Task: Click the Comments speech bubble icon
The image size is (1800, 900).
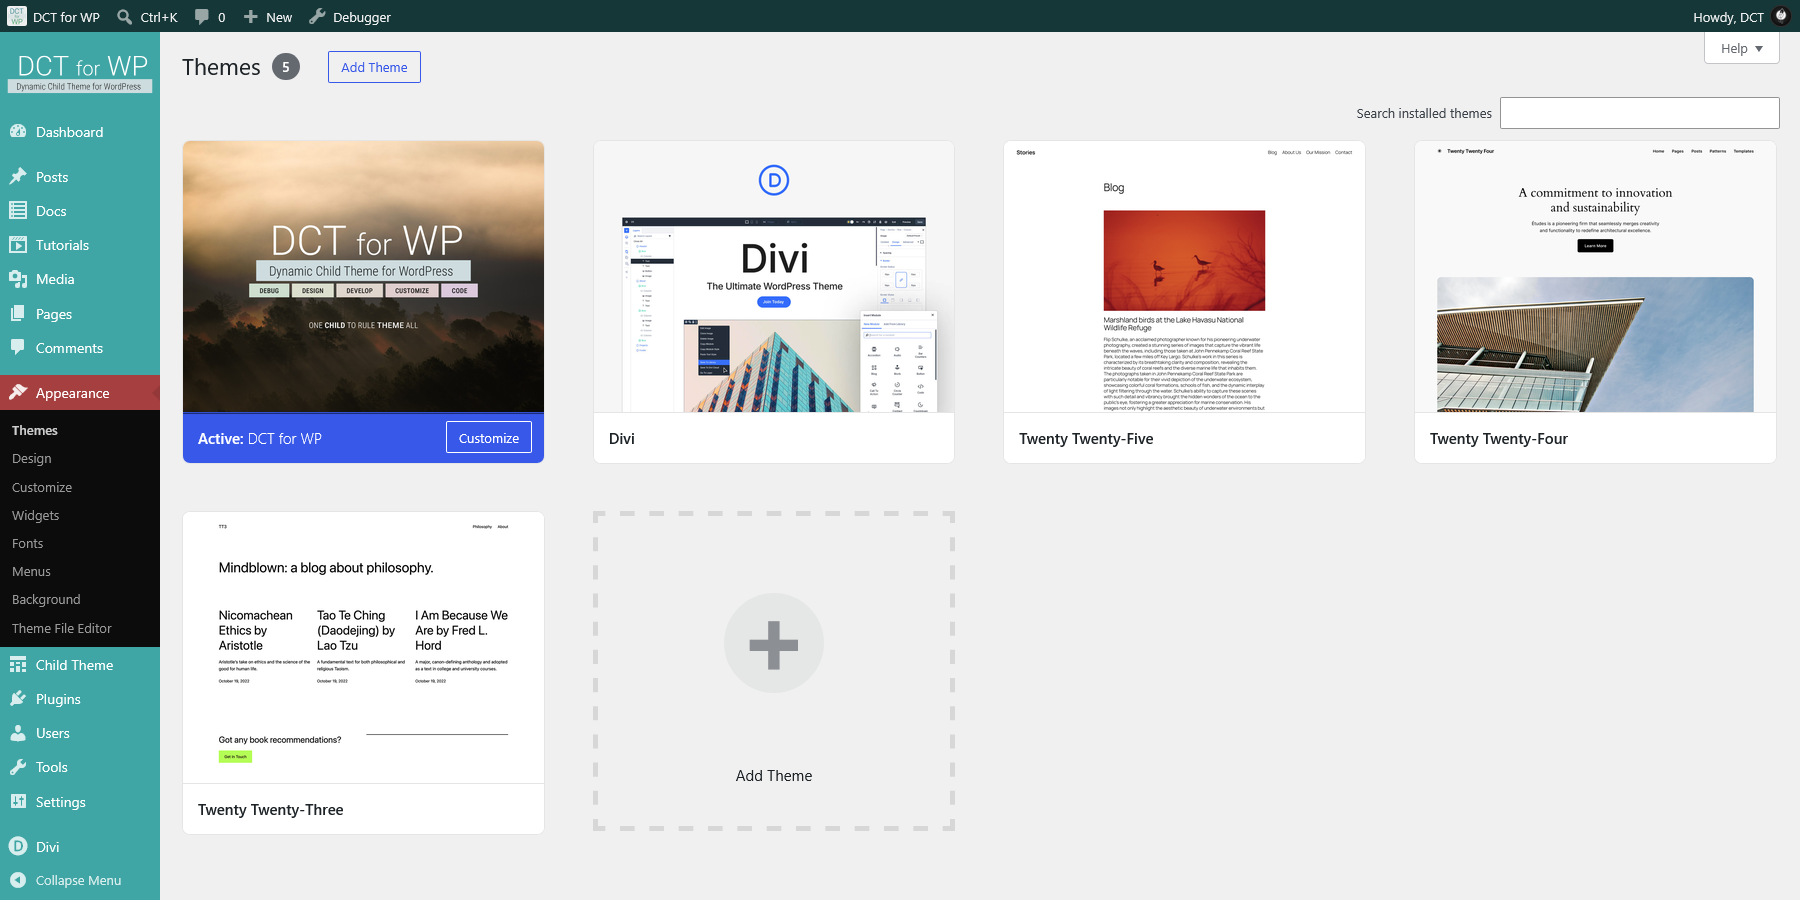Action: point(18,348)
